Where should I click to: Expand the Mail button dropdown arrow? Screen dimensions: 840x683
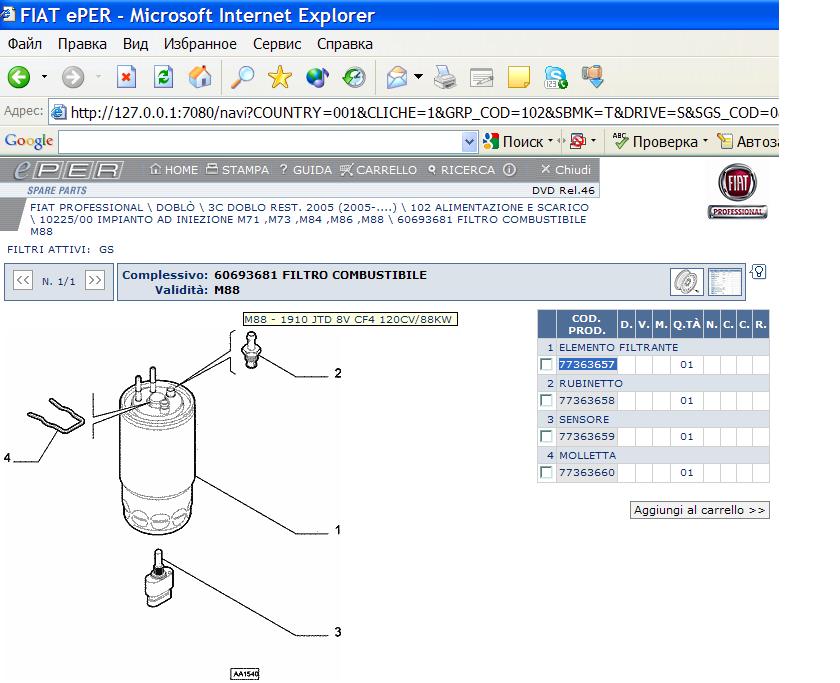(419, 77)
